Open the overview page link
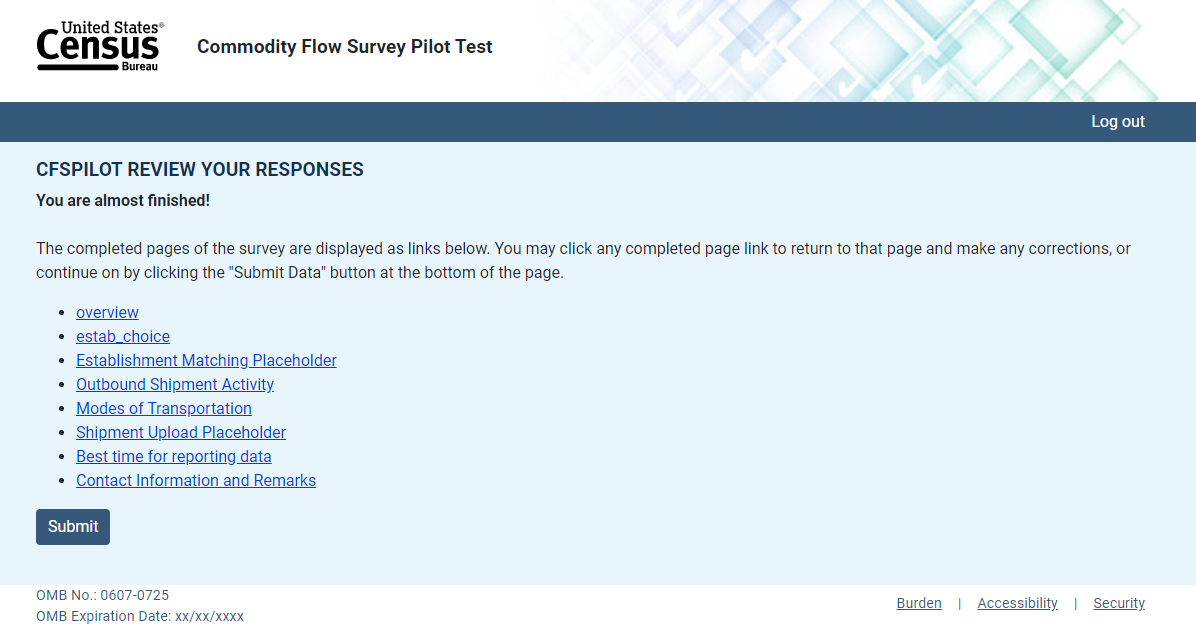This screenshot has width=1196, height=632. click(x=107, y=313)
